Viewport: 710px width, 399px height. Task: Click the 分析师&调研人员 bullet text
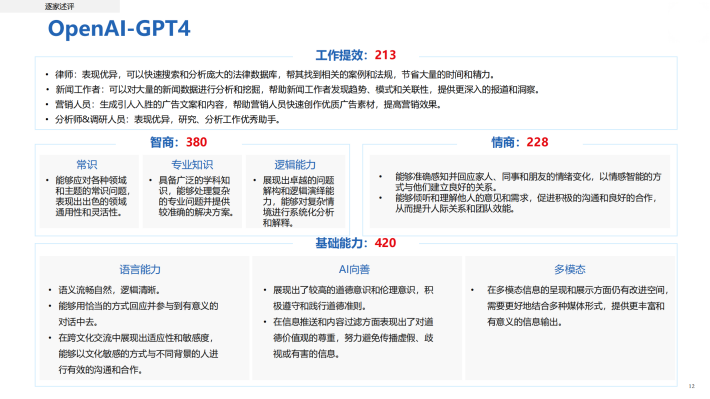168,120
